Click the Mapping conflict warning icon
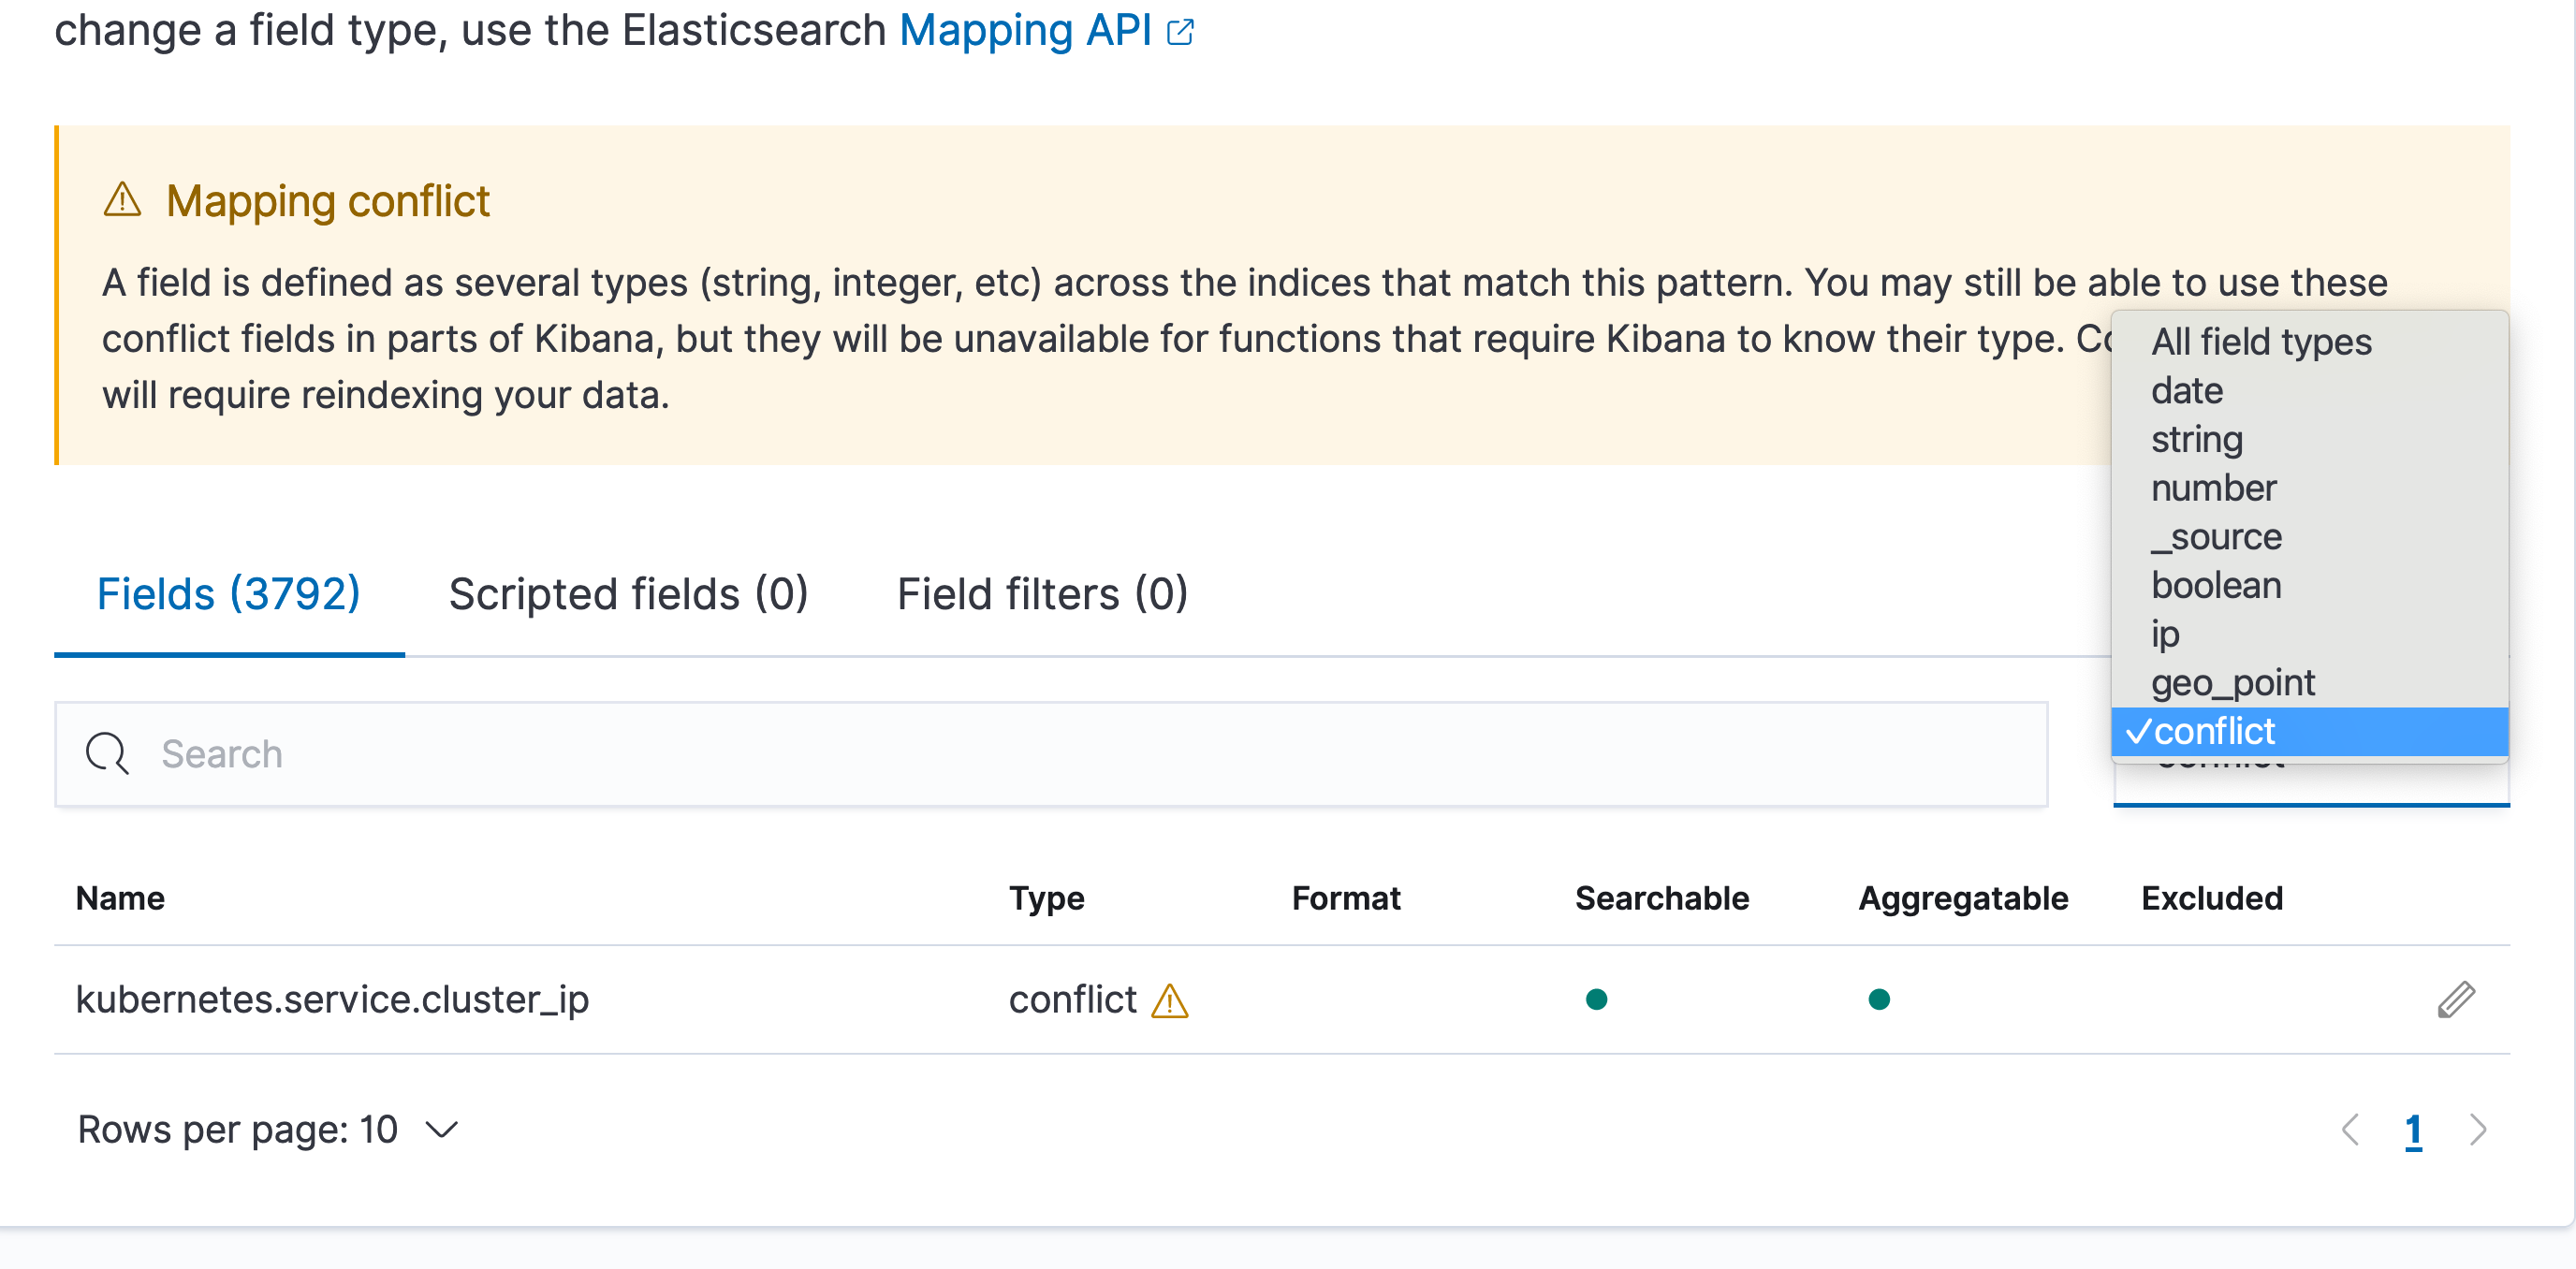 click(123, 200)
